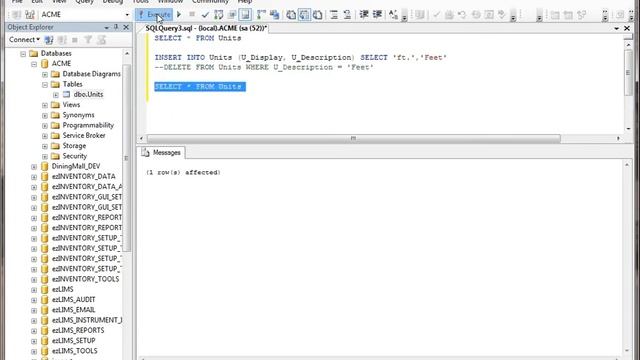
Task: Click the query editor horizontal scrollbar
Action: click(x=353, y=139)
